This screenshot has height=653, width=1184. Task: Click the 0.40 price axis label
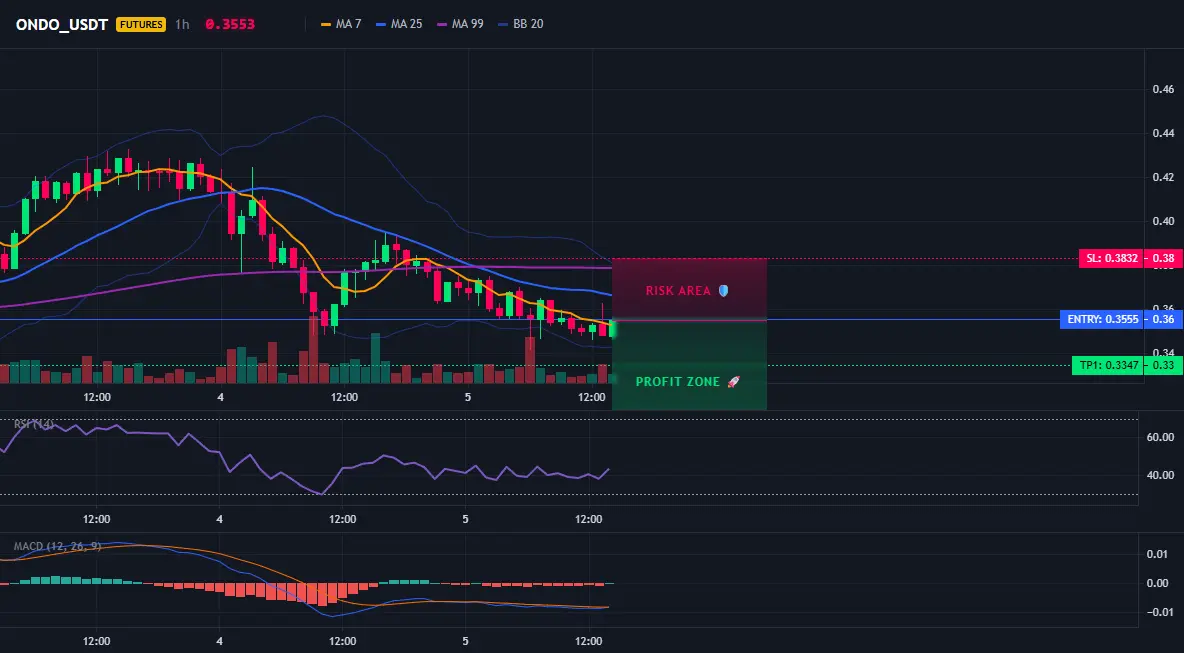point(1163,221)
